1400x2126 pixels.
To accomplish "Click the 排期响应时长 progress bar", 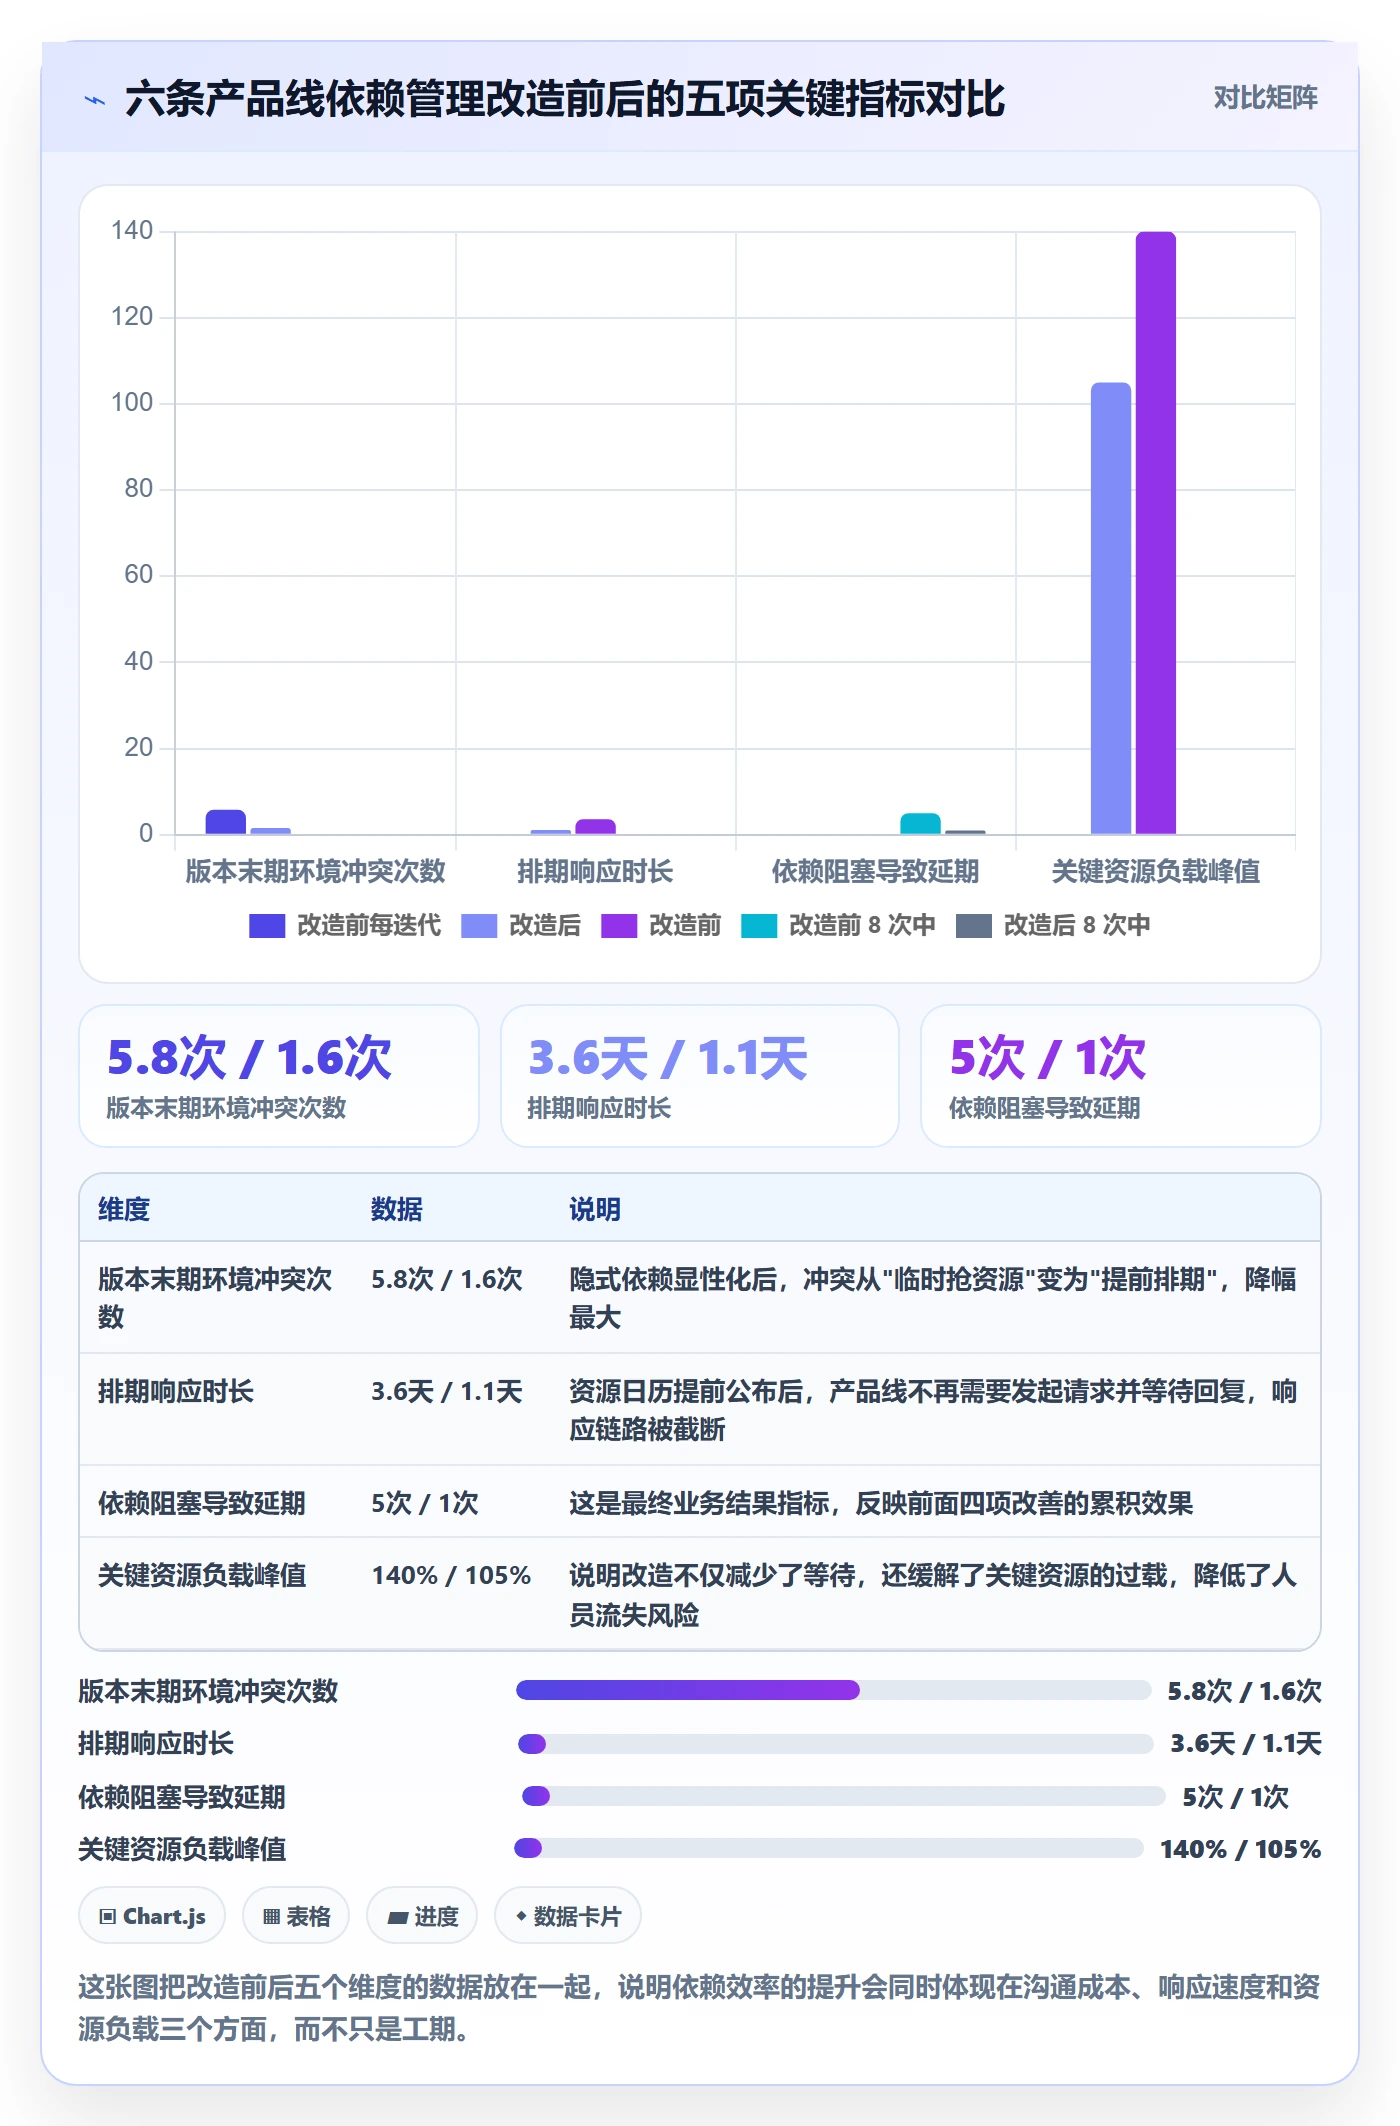I will click(x=835, y=1744).
